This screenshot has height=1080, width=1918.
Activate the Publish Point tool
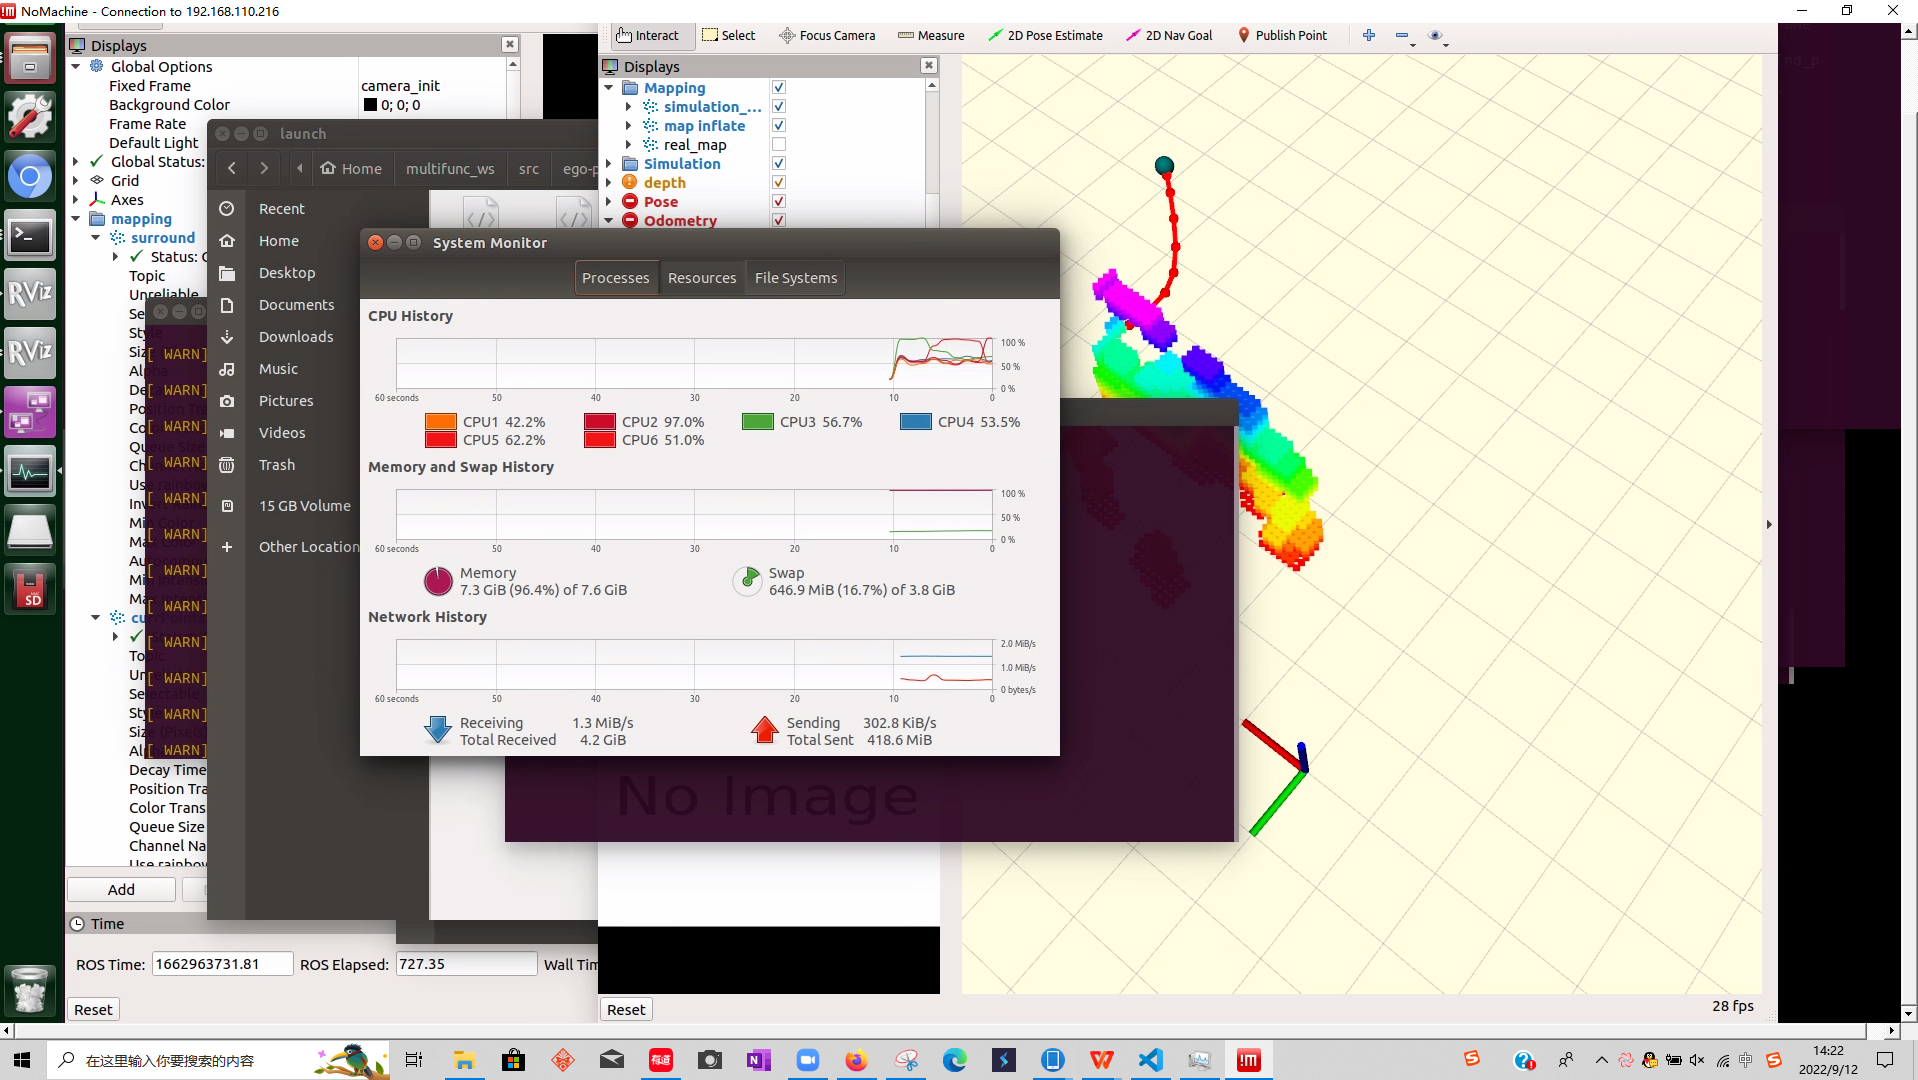click(x=1282, y=35)
